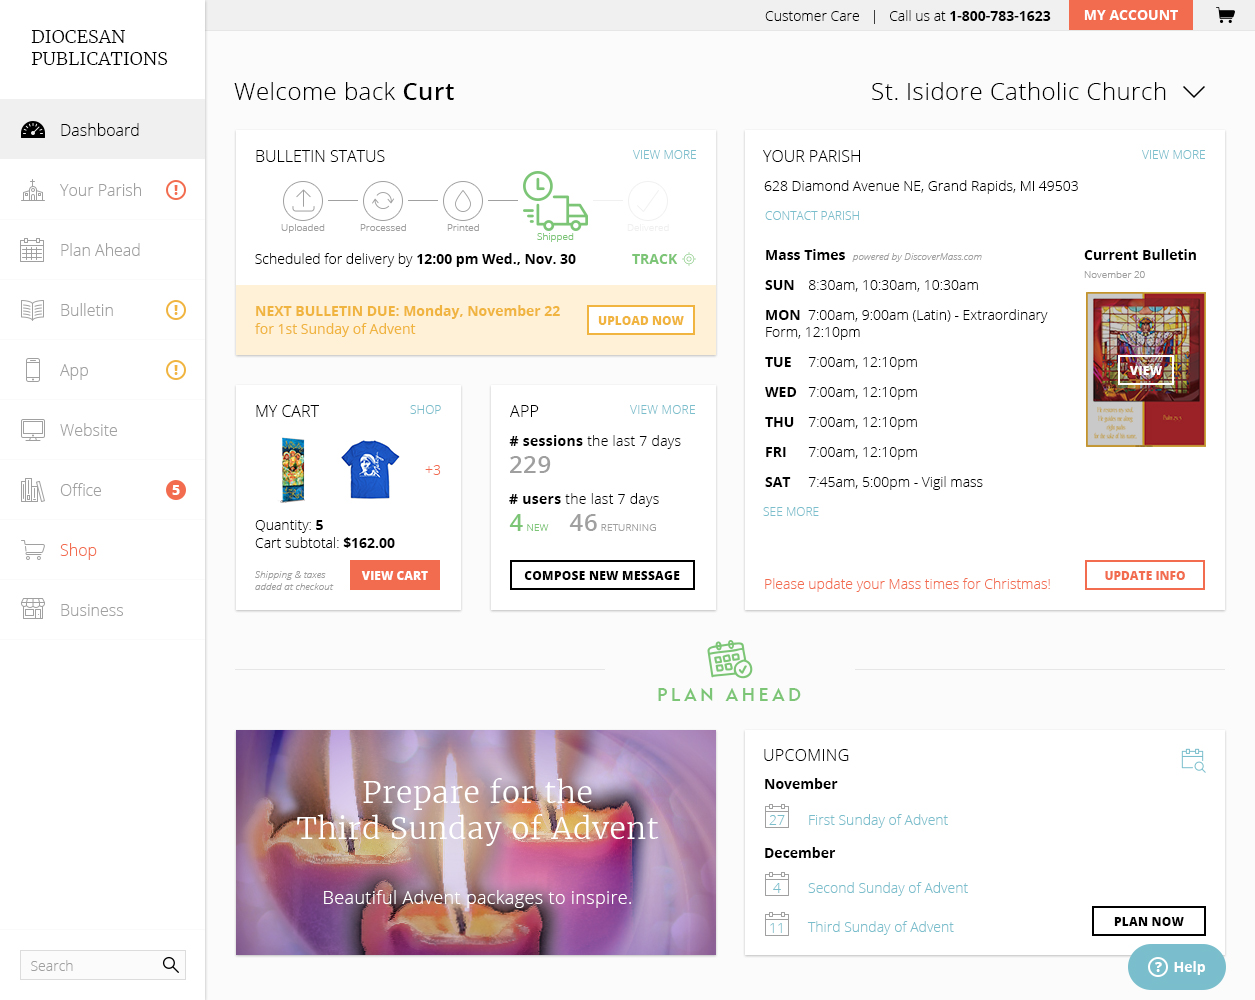The image size is (1255, 1000).
Task: Click the search magnifier icon
Action: click(171, 965)
